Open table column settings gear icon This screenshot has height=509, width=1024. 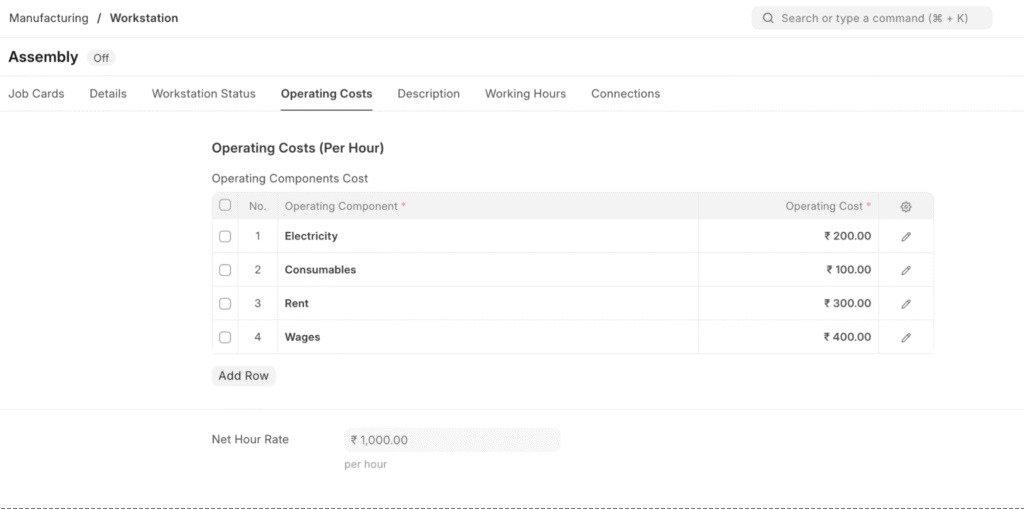[905, 207]
